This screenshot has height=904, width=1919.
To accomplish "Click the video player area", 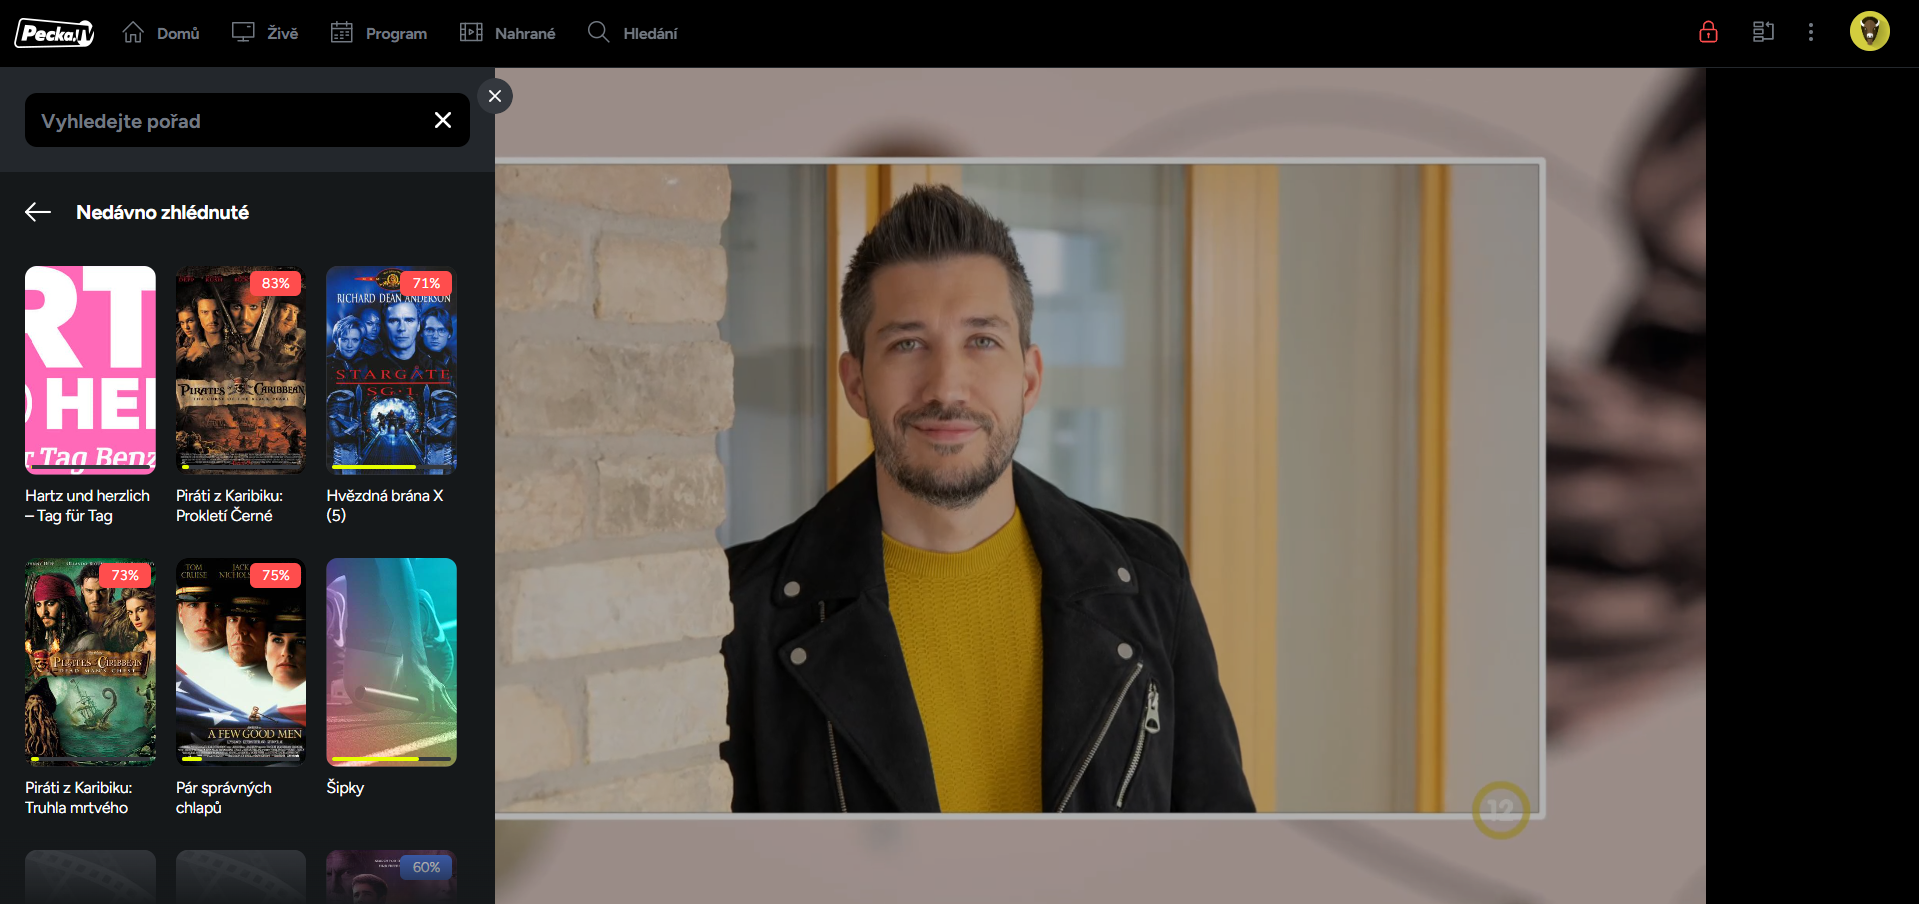I will tap(1100, 486).
